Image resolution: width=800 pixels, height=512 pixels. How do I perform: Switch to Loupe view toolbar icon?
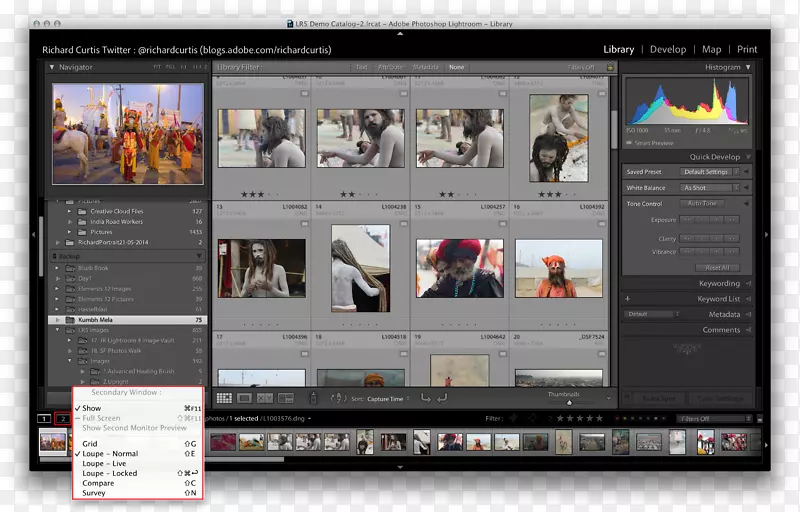(x=245, y=398)
